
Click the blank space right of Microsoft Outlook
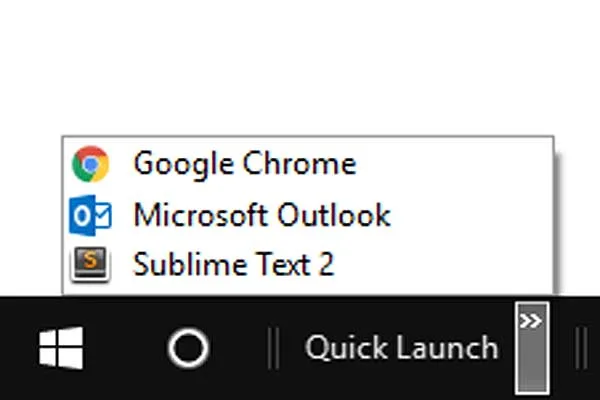[x=471, y=215]
